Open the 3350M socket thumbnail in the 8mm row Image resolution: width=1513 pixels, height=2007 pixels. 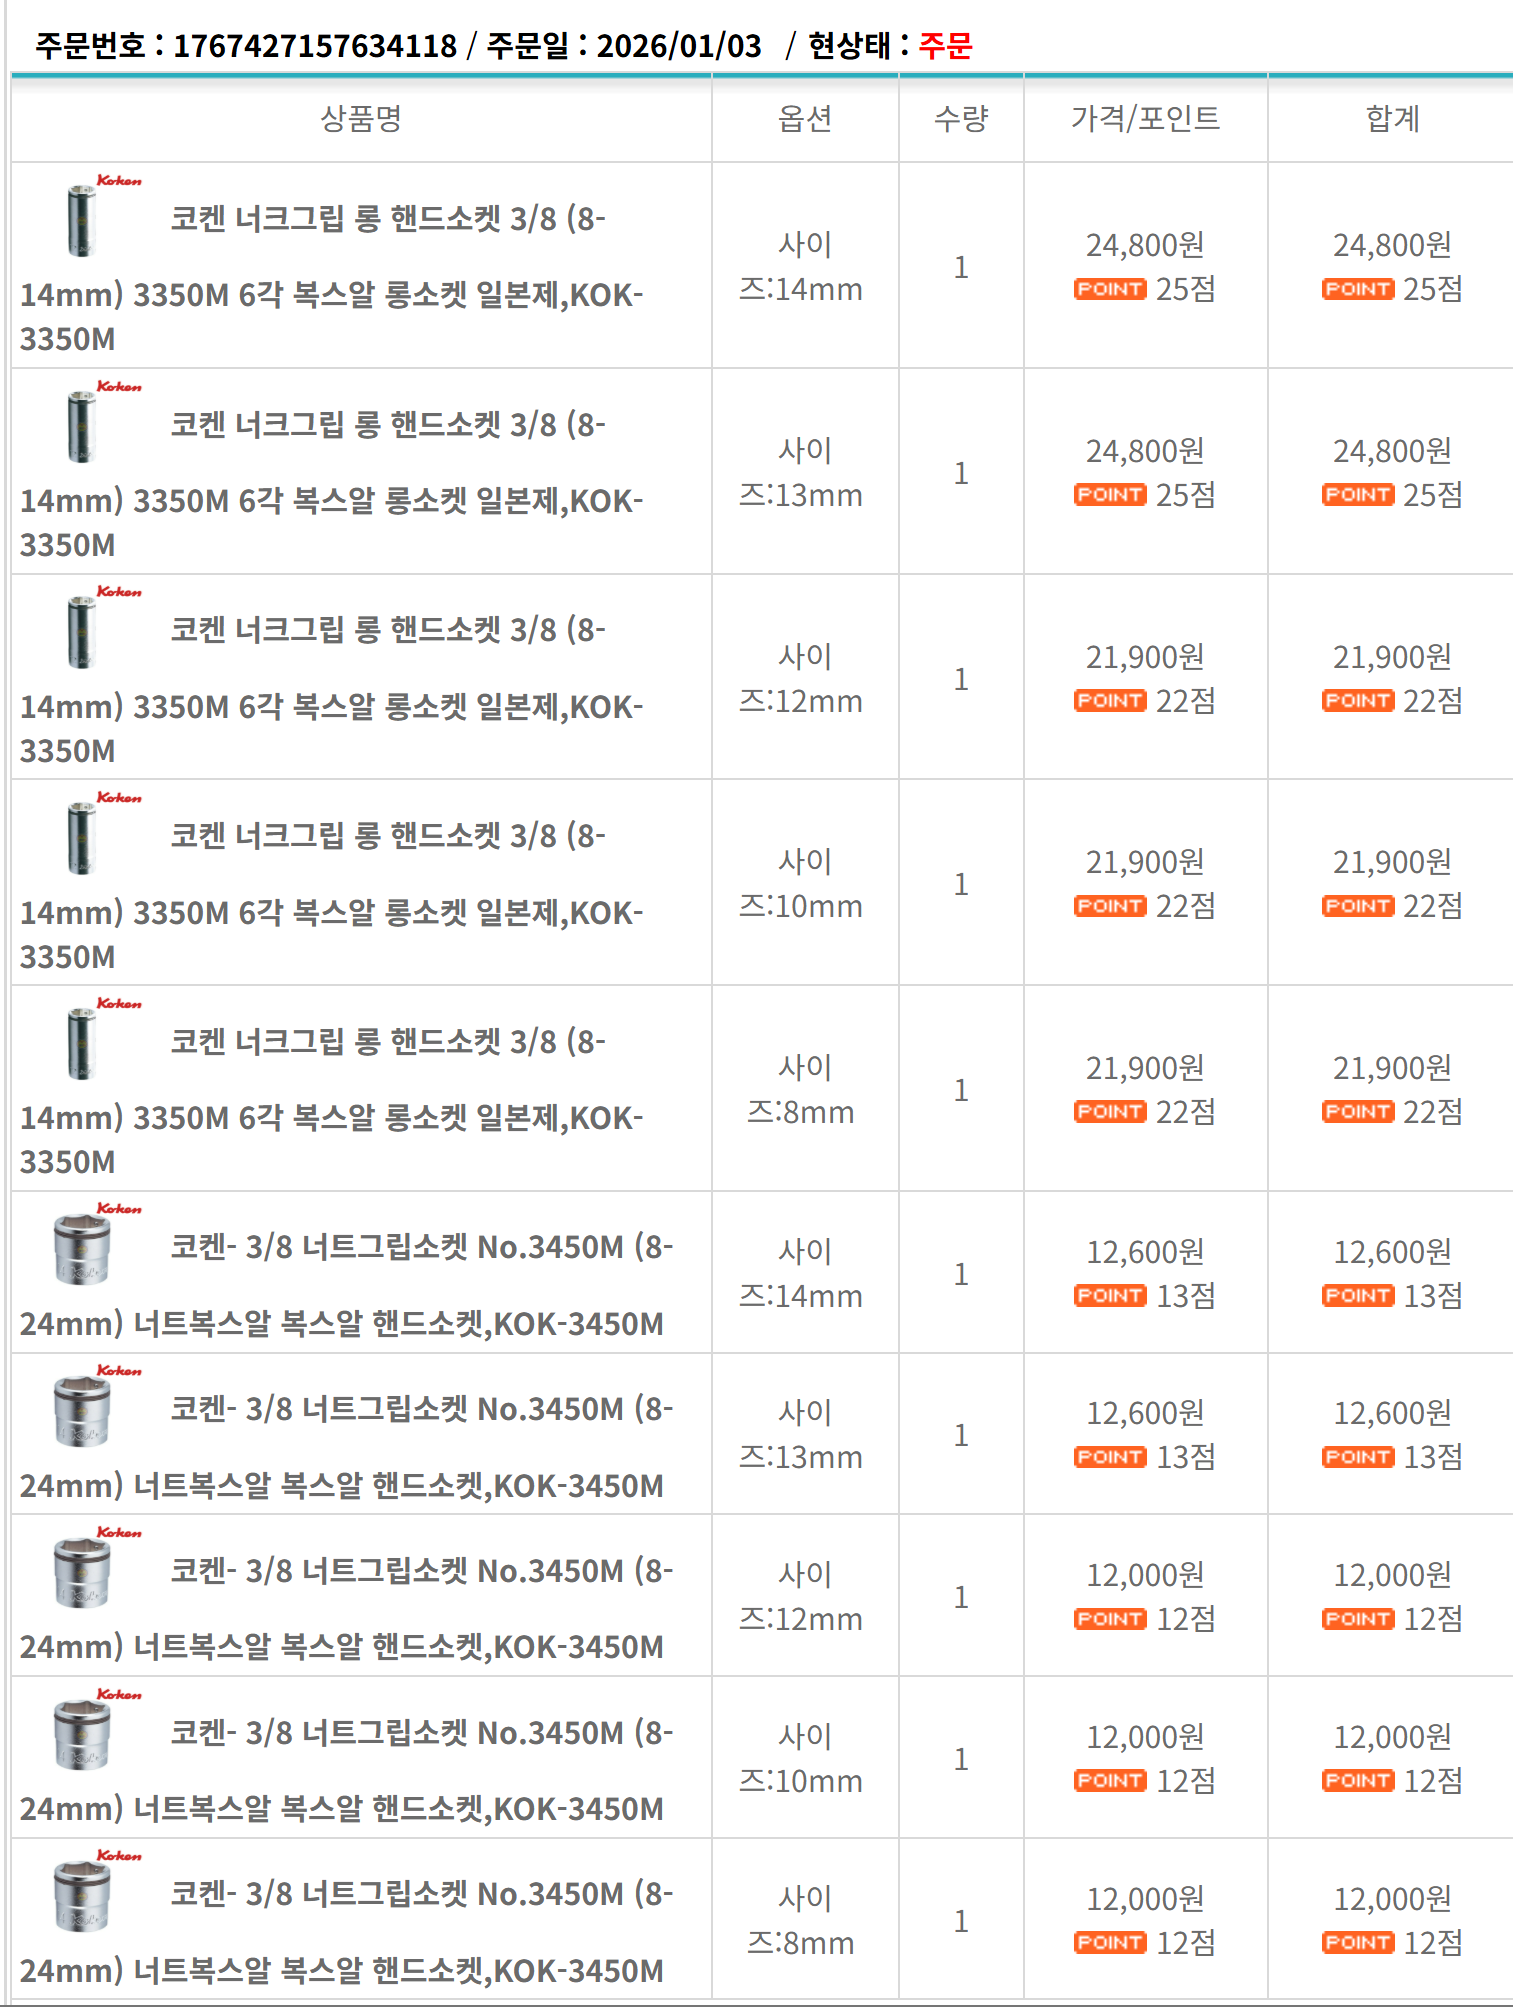82,1043
